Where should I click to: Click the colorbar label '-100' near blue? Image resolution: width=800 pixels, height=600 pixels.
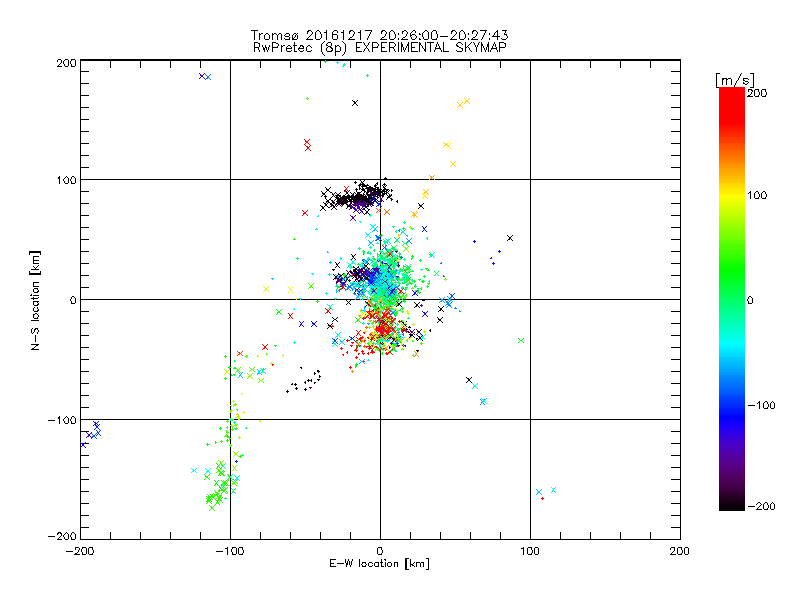761,405
